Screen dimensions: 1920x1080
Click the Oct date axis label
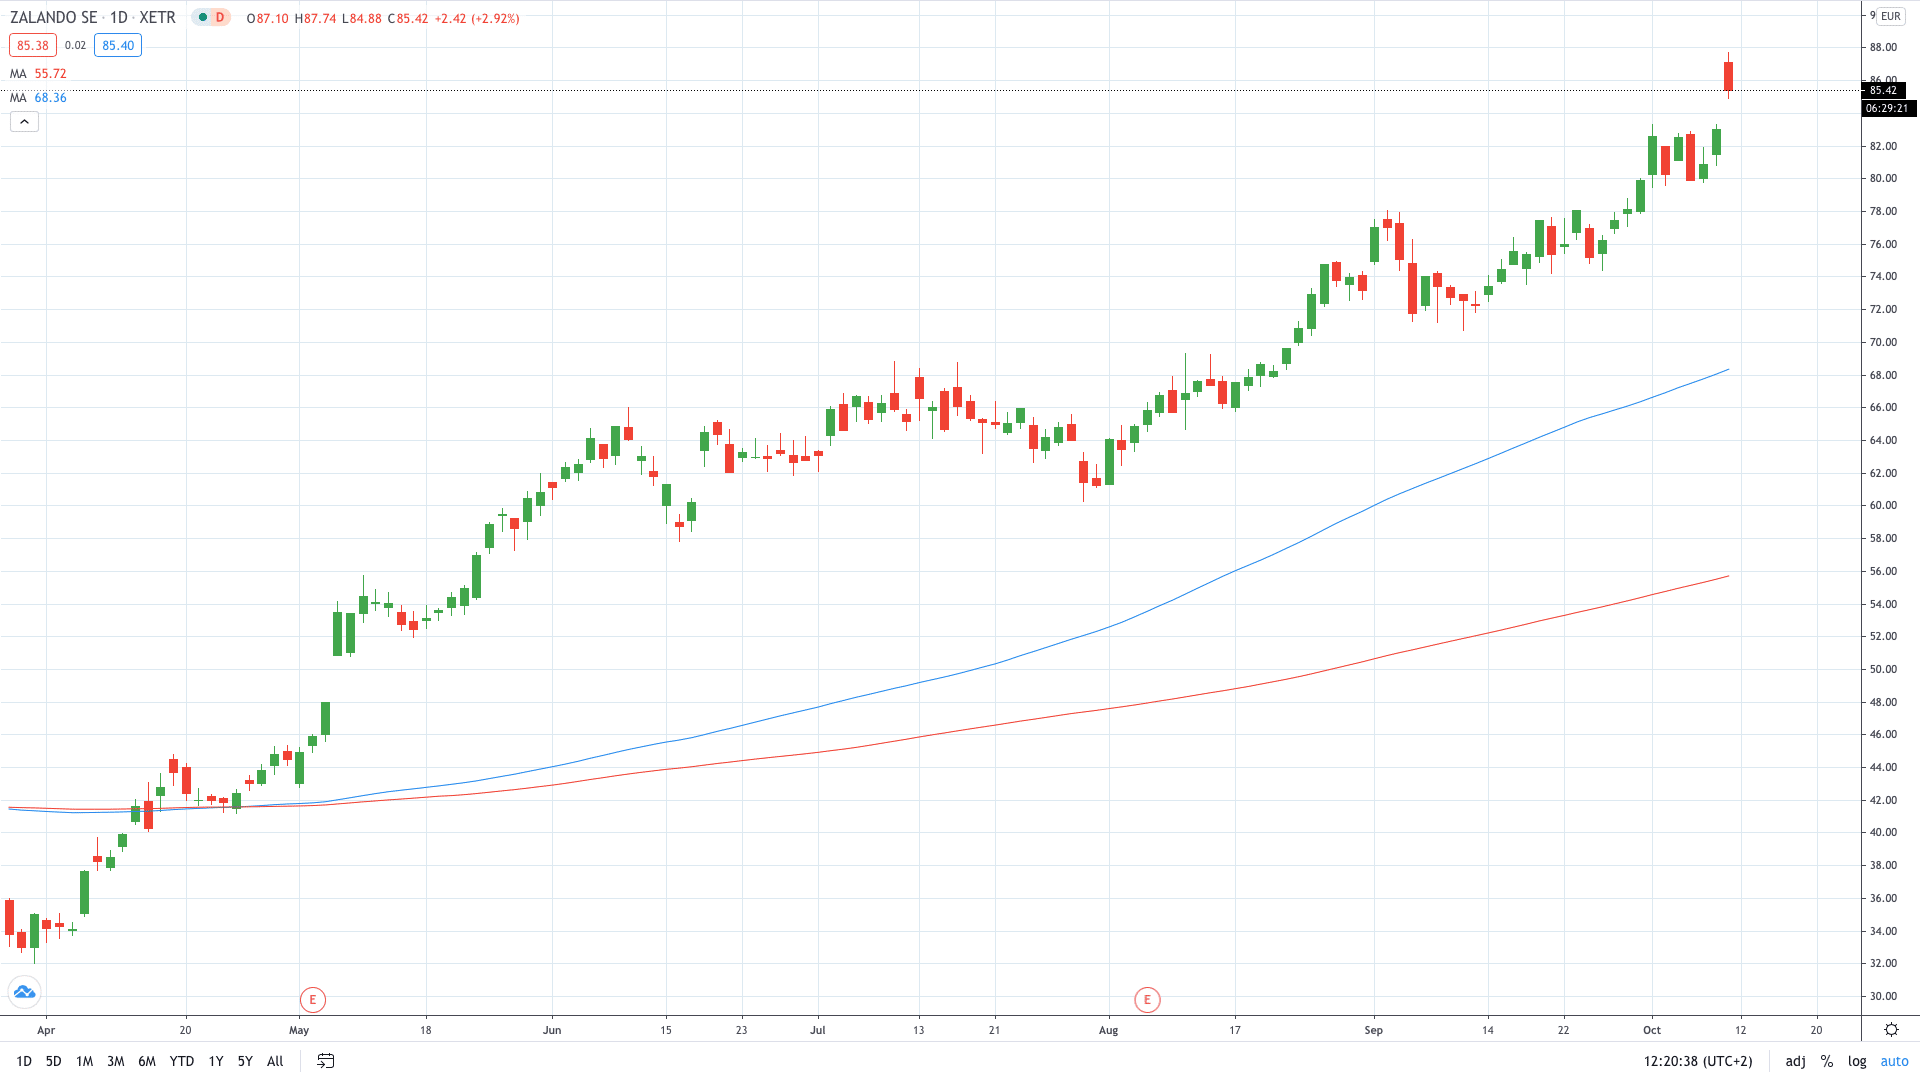tap(1652, 1030)
